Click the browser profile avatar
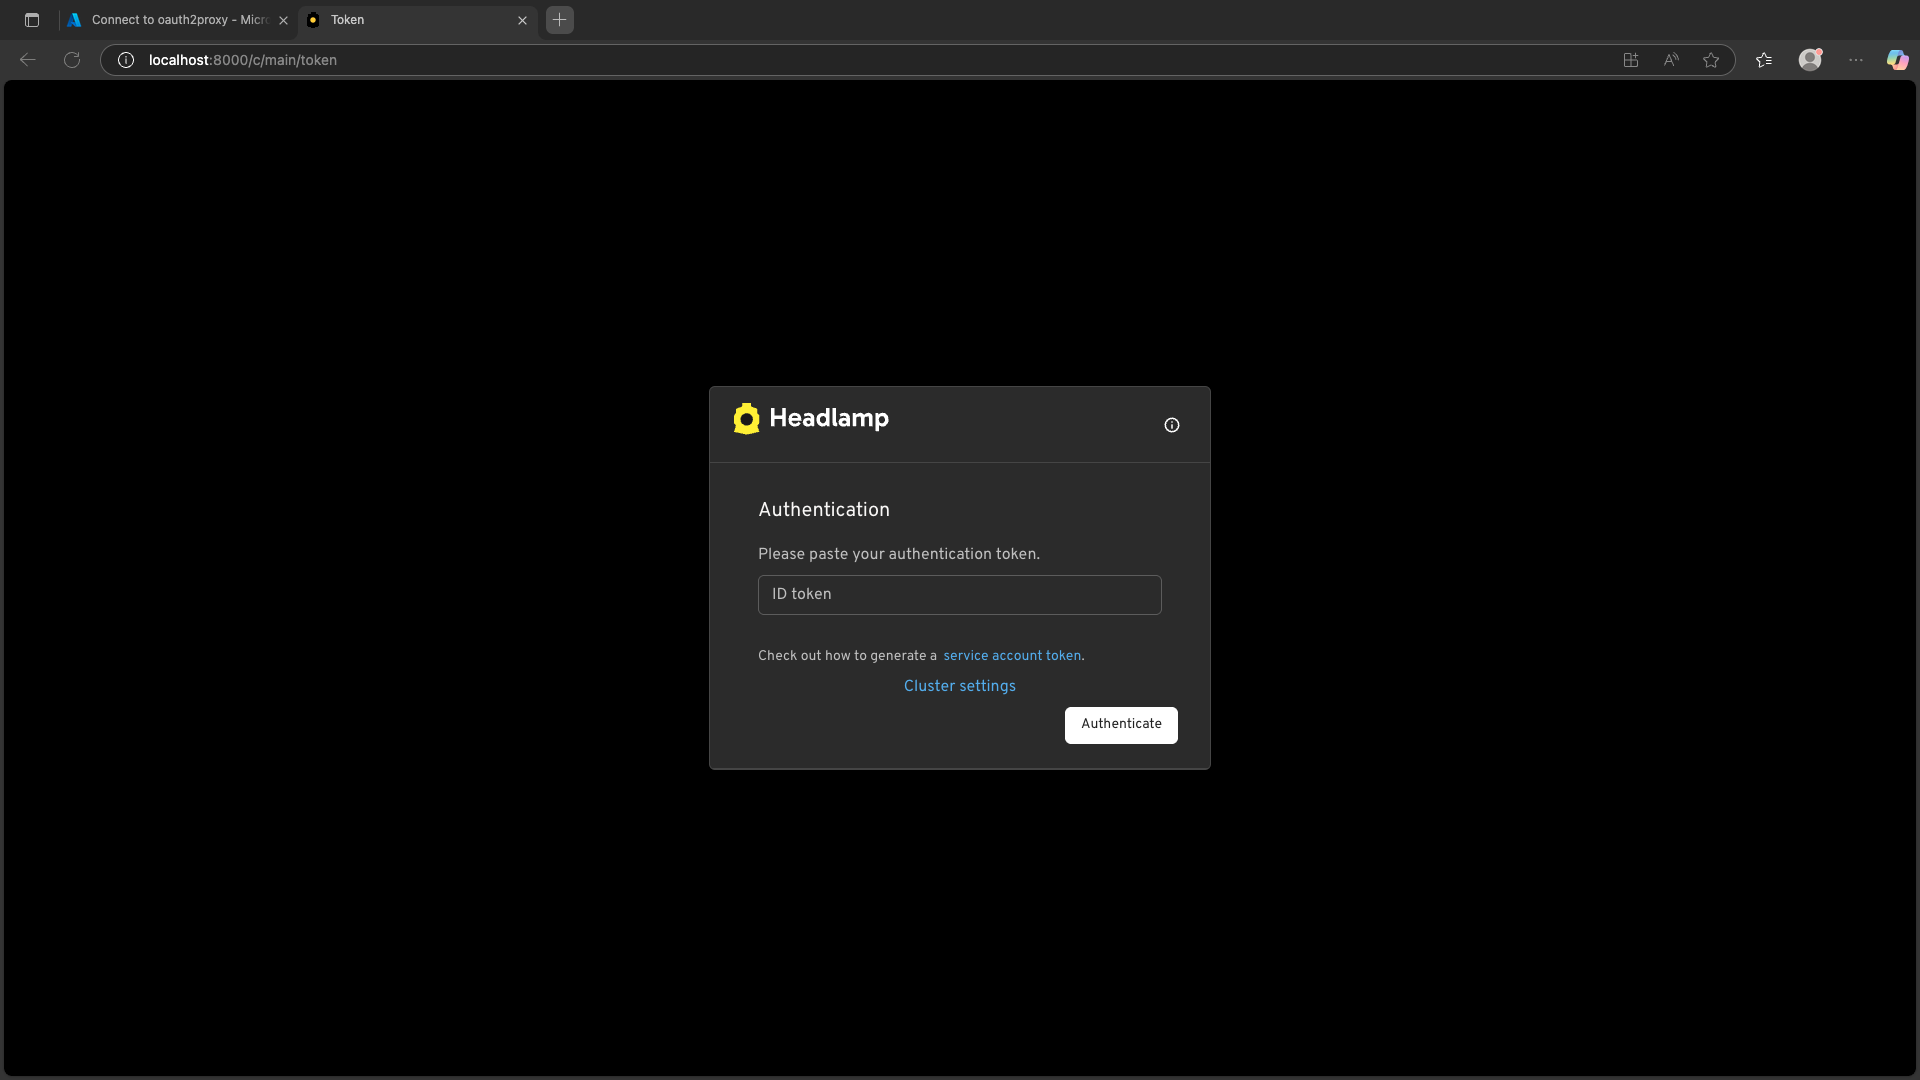The width and height of the screenshot is (1920, 1080). (1811, 60)
